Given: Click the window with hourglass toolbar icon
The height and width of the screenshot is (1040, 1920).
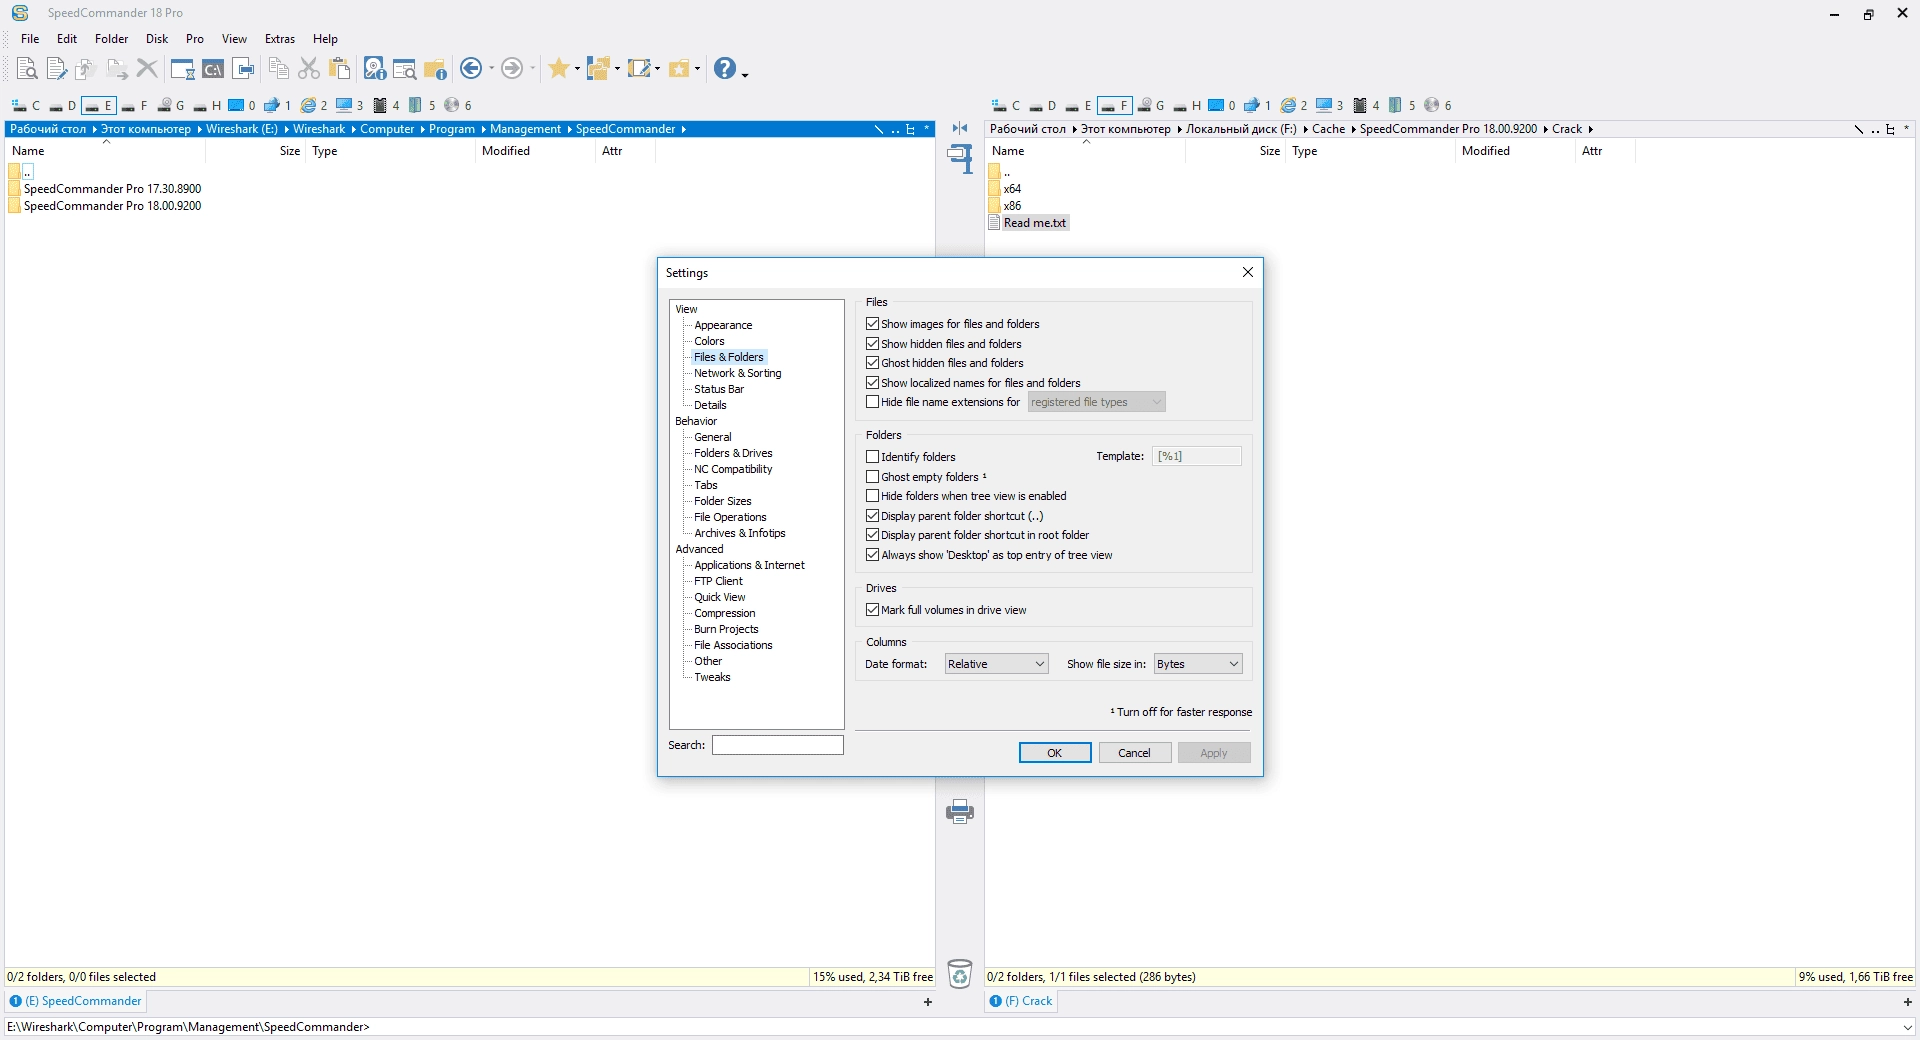Looking at the screenshot, I should point(182,68).
